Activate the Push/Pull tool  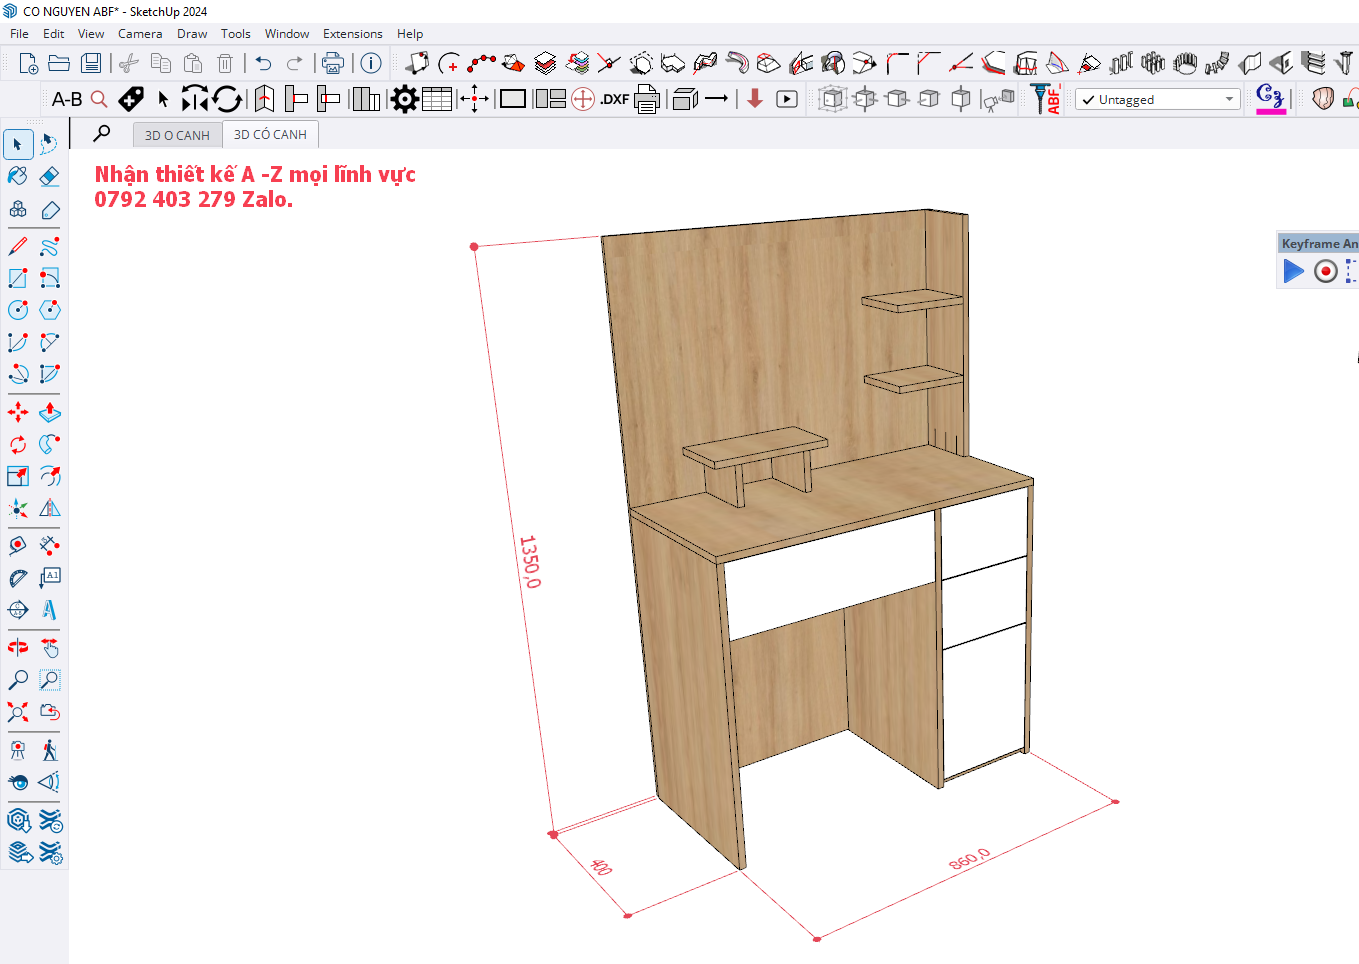pos(50,412)
